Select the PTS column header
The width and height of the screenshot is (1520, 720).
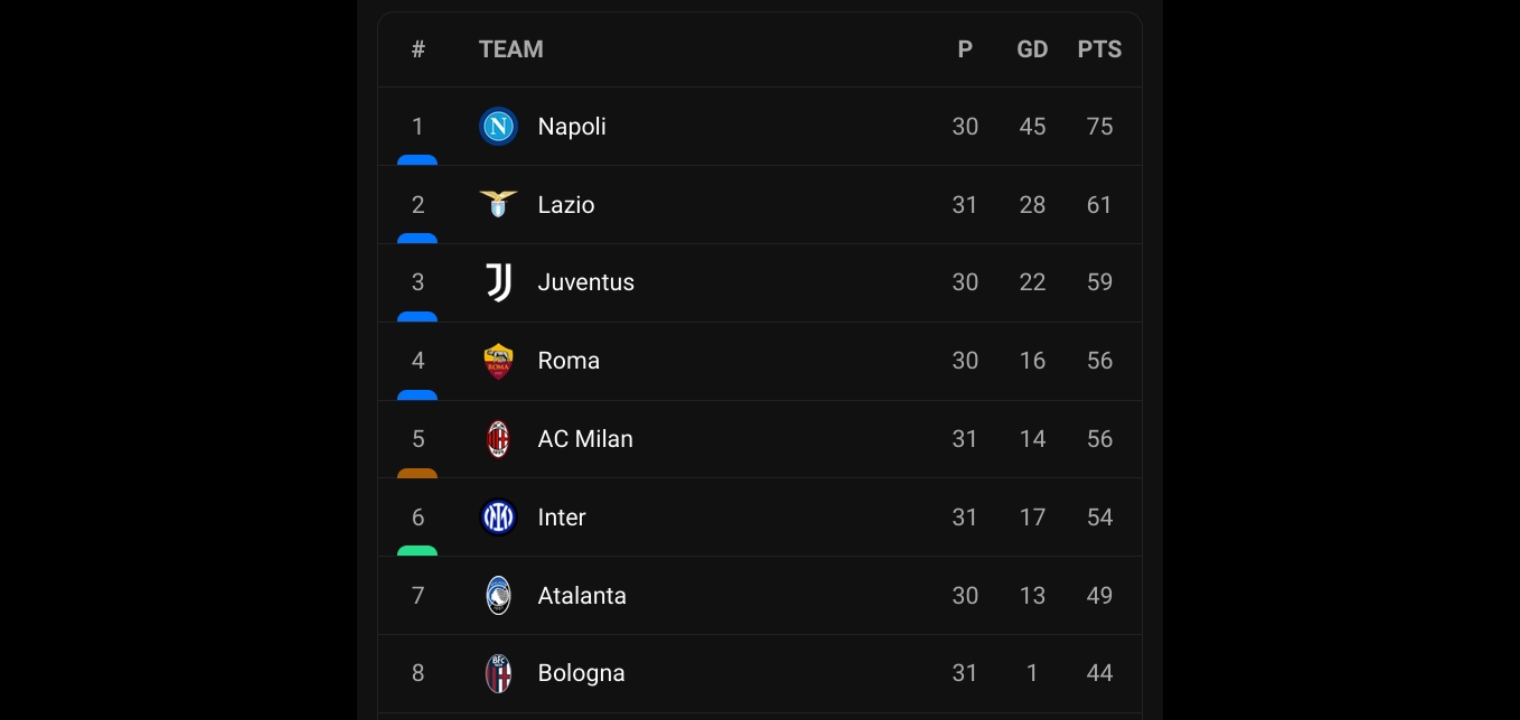[1099, 49]
